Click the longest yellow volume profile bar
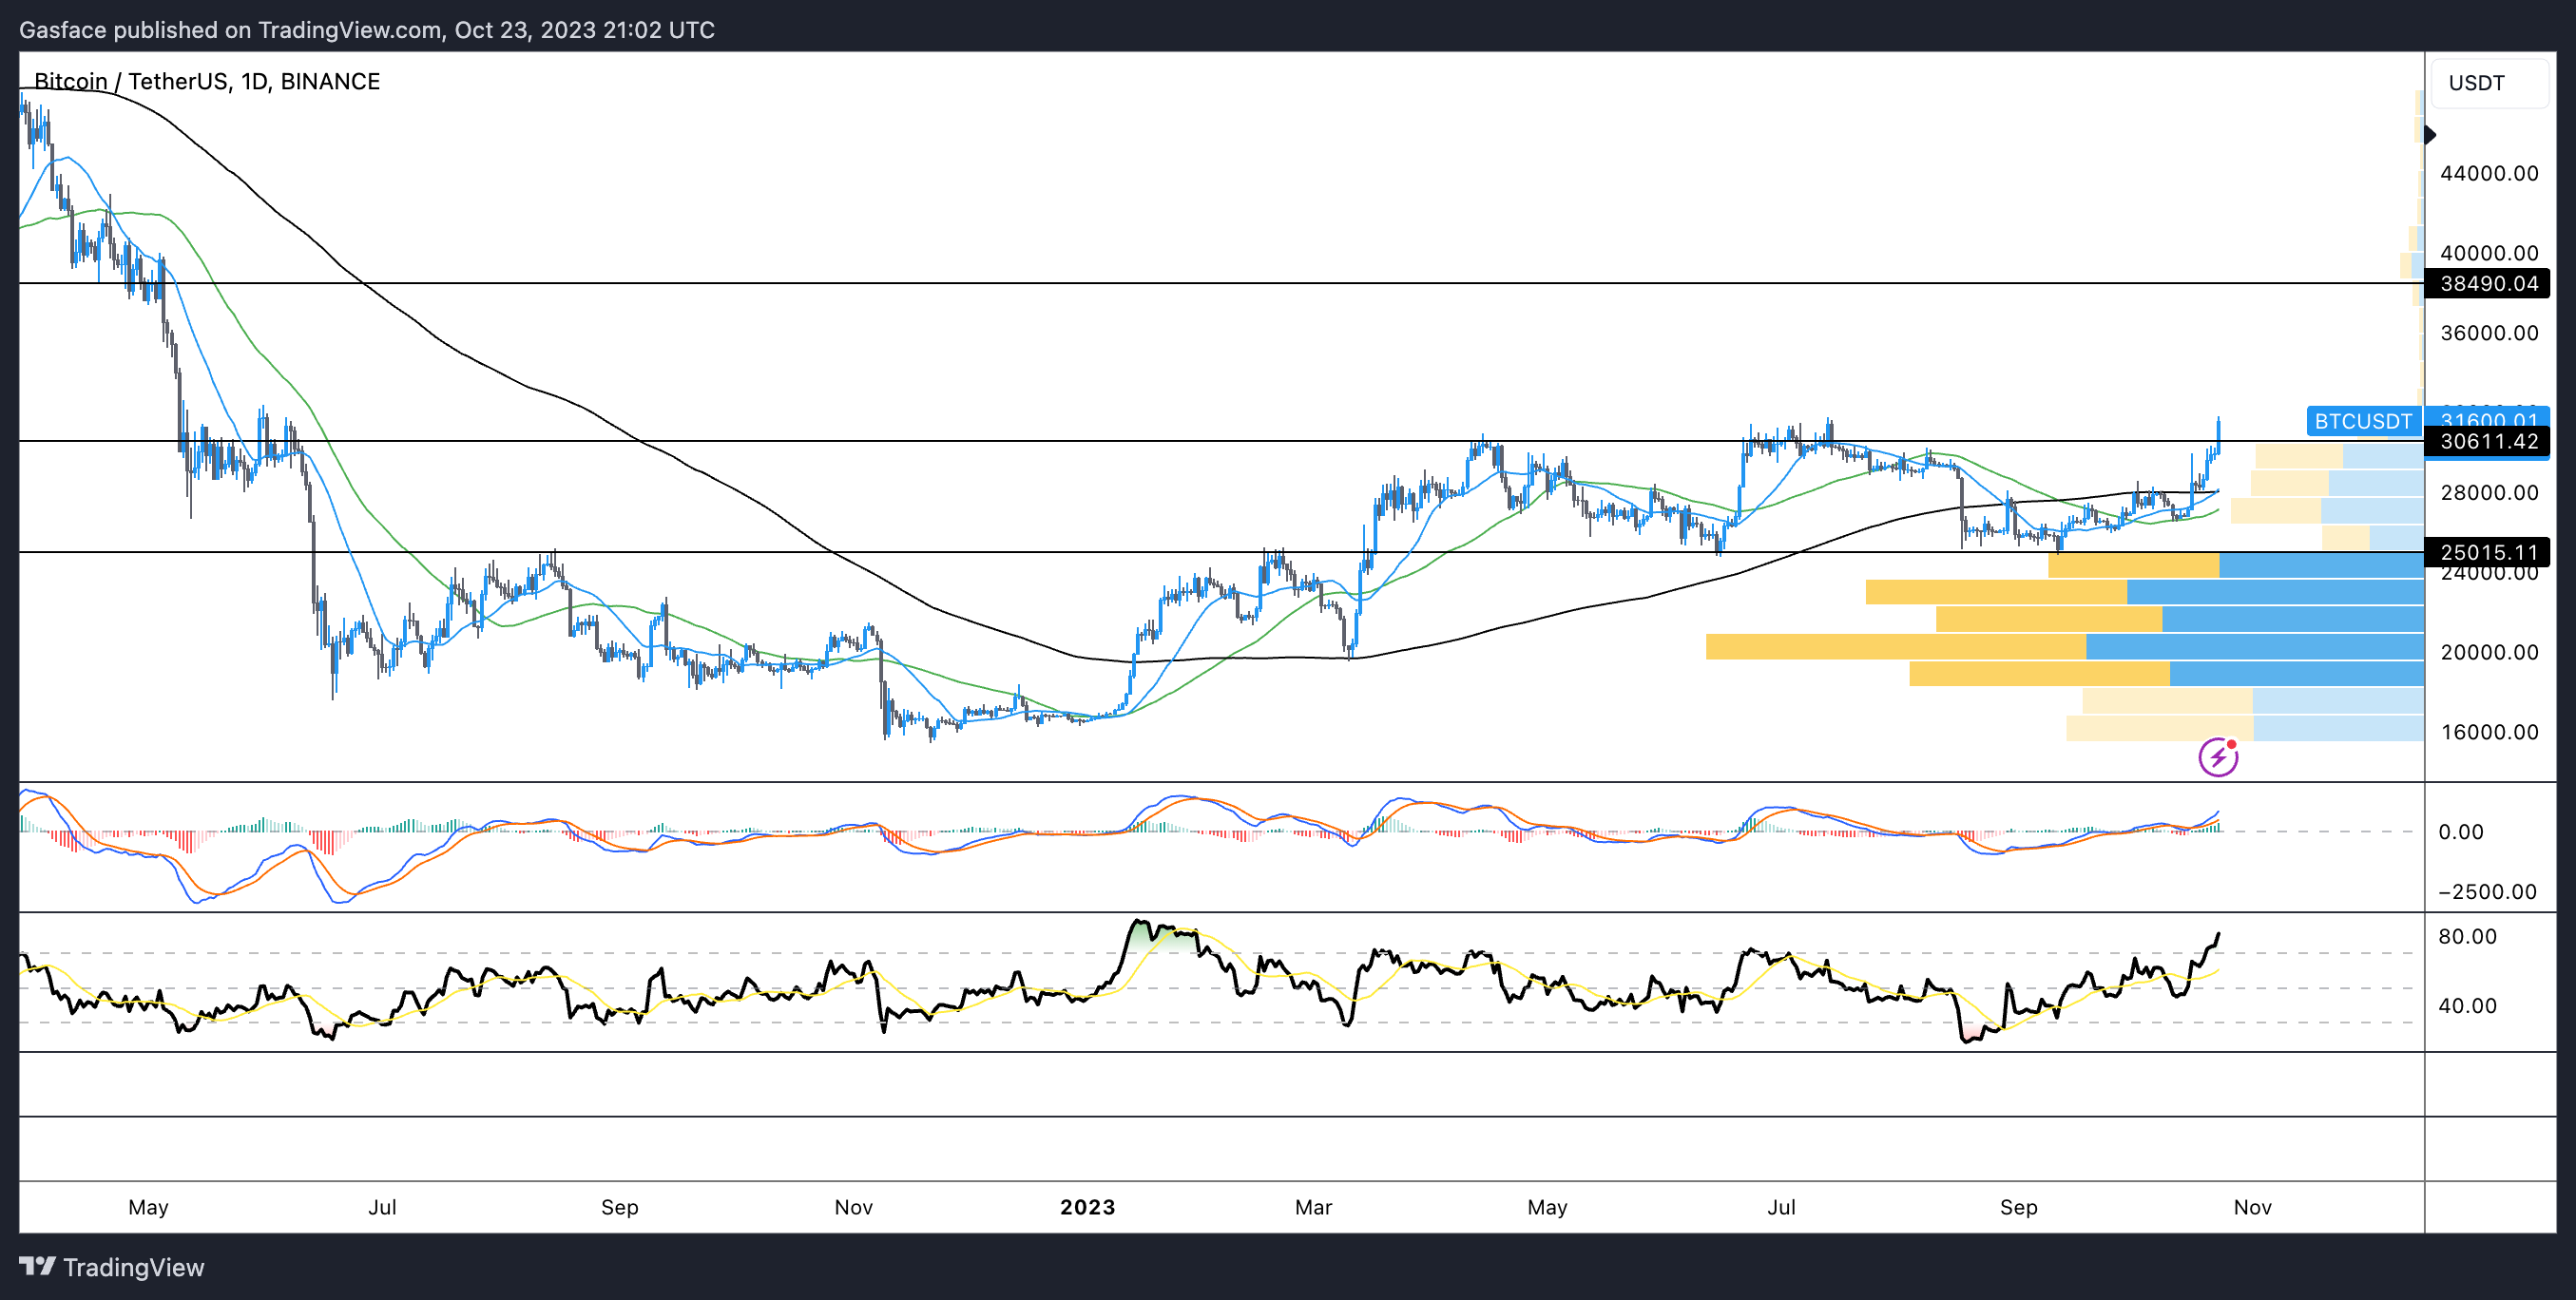Image resolution: width=2576 pixels, height=1300 pixels. (x=1895, y=647)
